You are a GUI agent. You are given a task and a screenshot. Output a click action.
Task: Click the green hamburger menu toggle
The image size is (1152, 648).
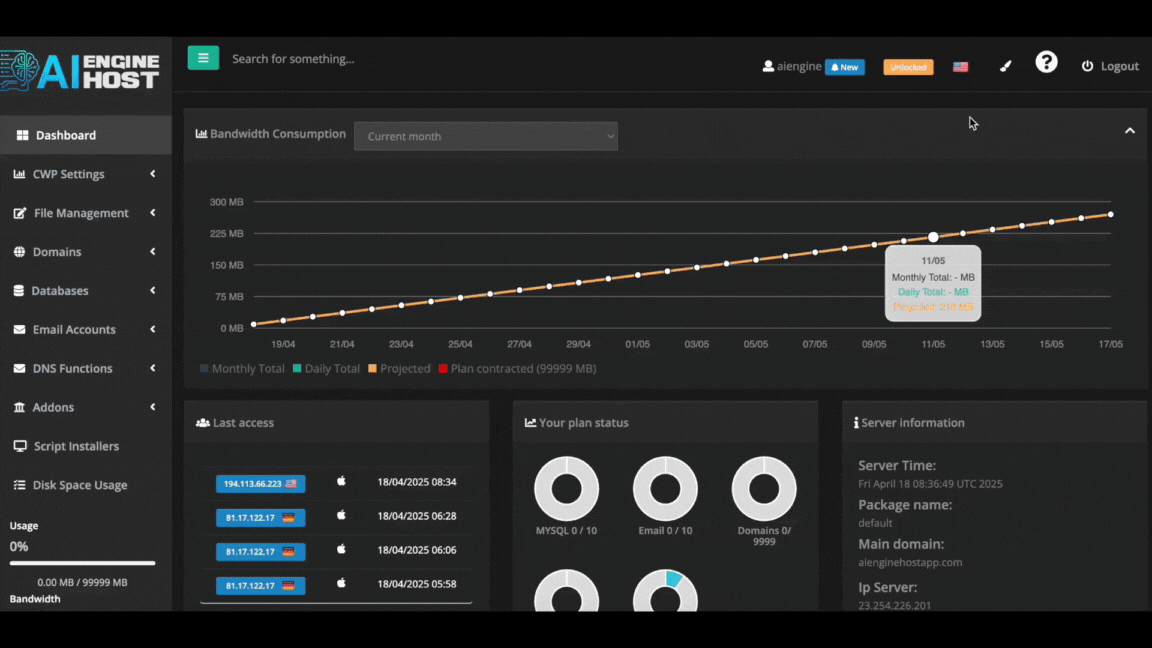pos(203,58)
